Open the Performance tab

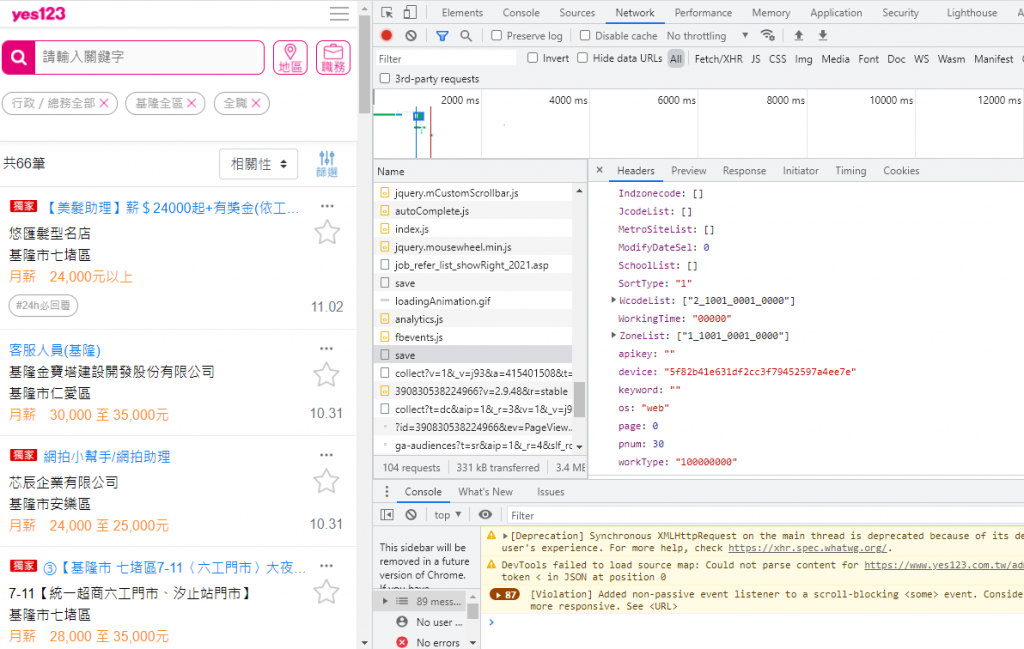click(x=703, y=12)
